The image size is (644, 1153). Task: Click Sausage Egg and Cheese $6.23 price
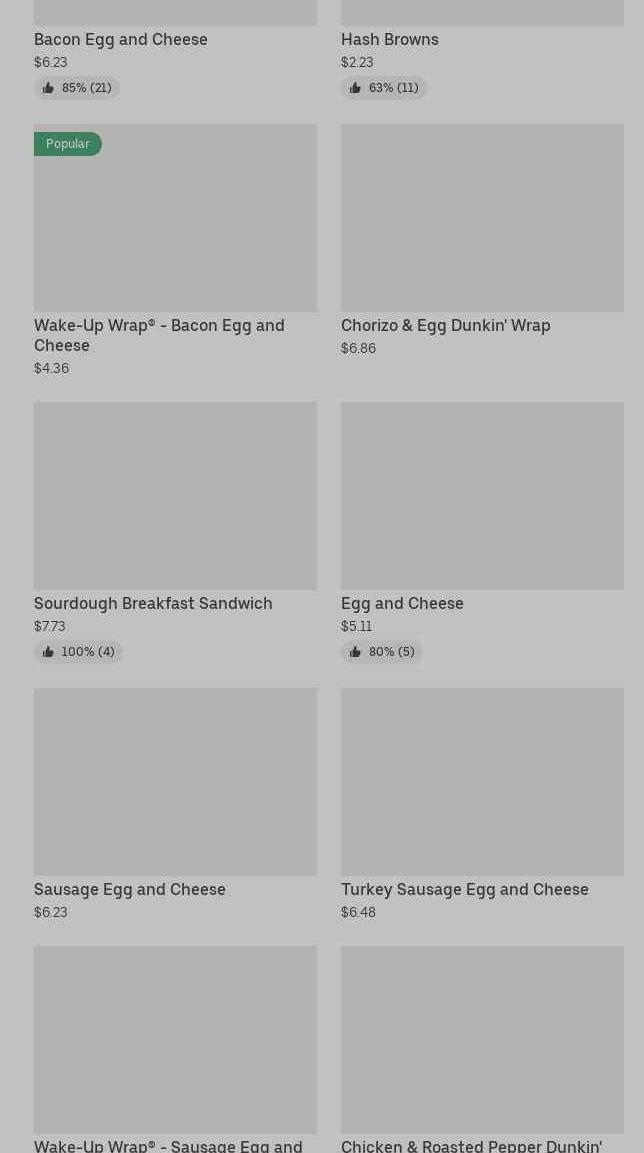pyautogui.click(x=51, y=912)
